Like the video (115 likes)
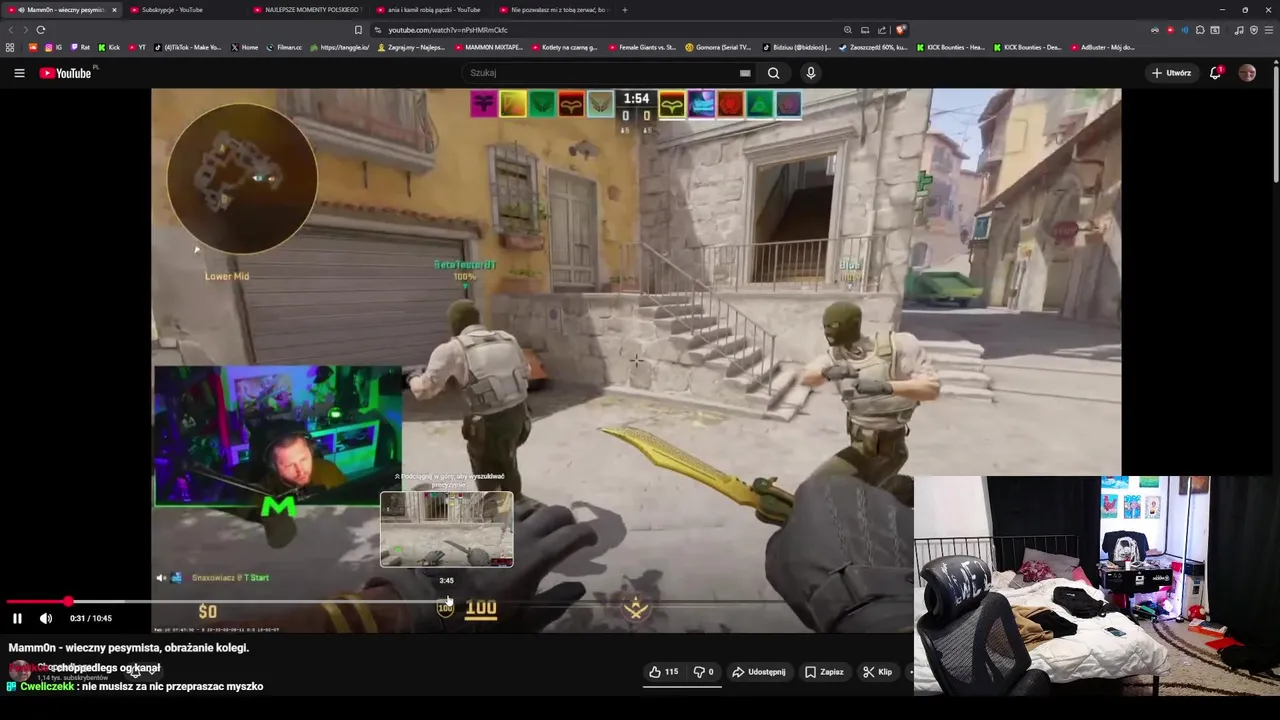This screenshot has width=1280, height=720. [664, 672]
